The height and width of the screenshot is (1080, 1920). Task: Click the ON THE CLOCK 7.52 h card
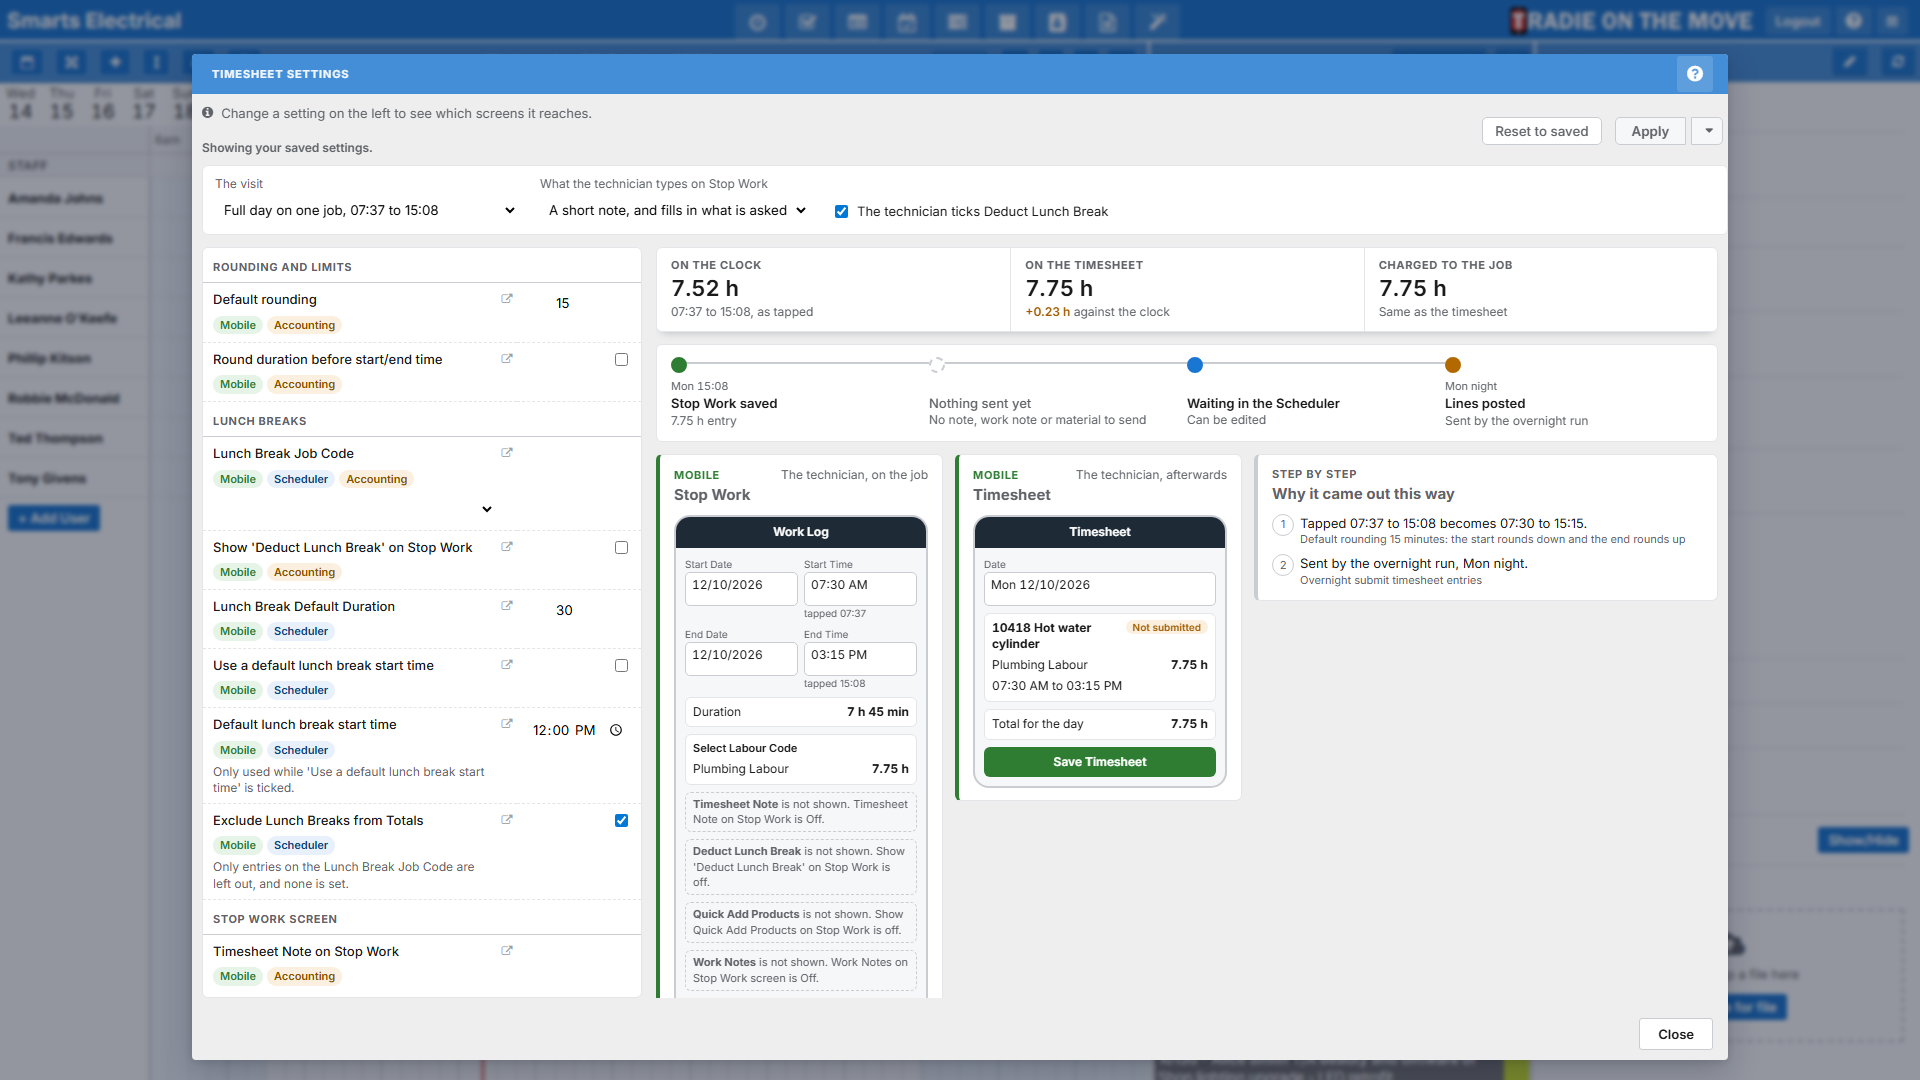tap(834, 290)
